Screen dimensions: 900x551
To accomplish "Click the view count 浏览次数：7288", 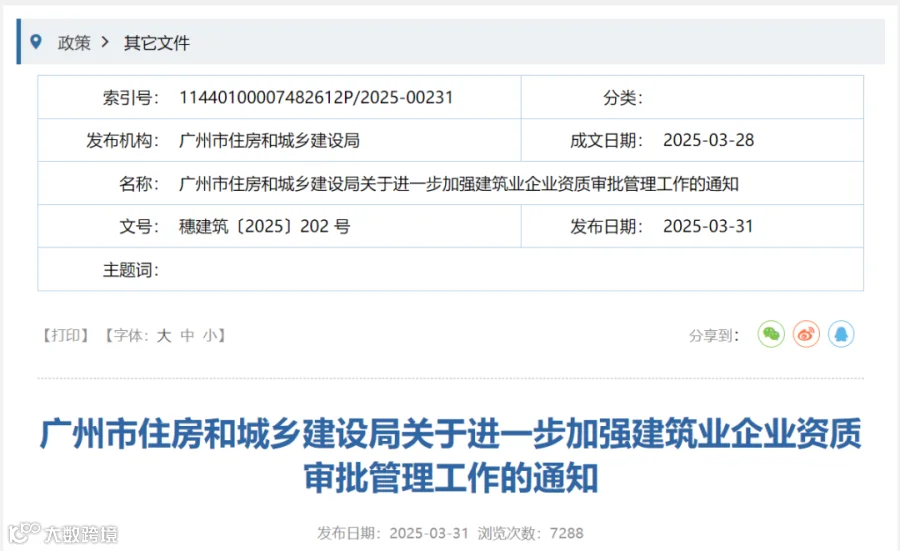I will click(x=530, y=533).
